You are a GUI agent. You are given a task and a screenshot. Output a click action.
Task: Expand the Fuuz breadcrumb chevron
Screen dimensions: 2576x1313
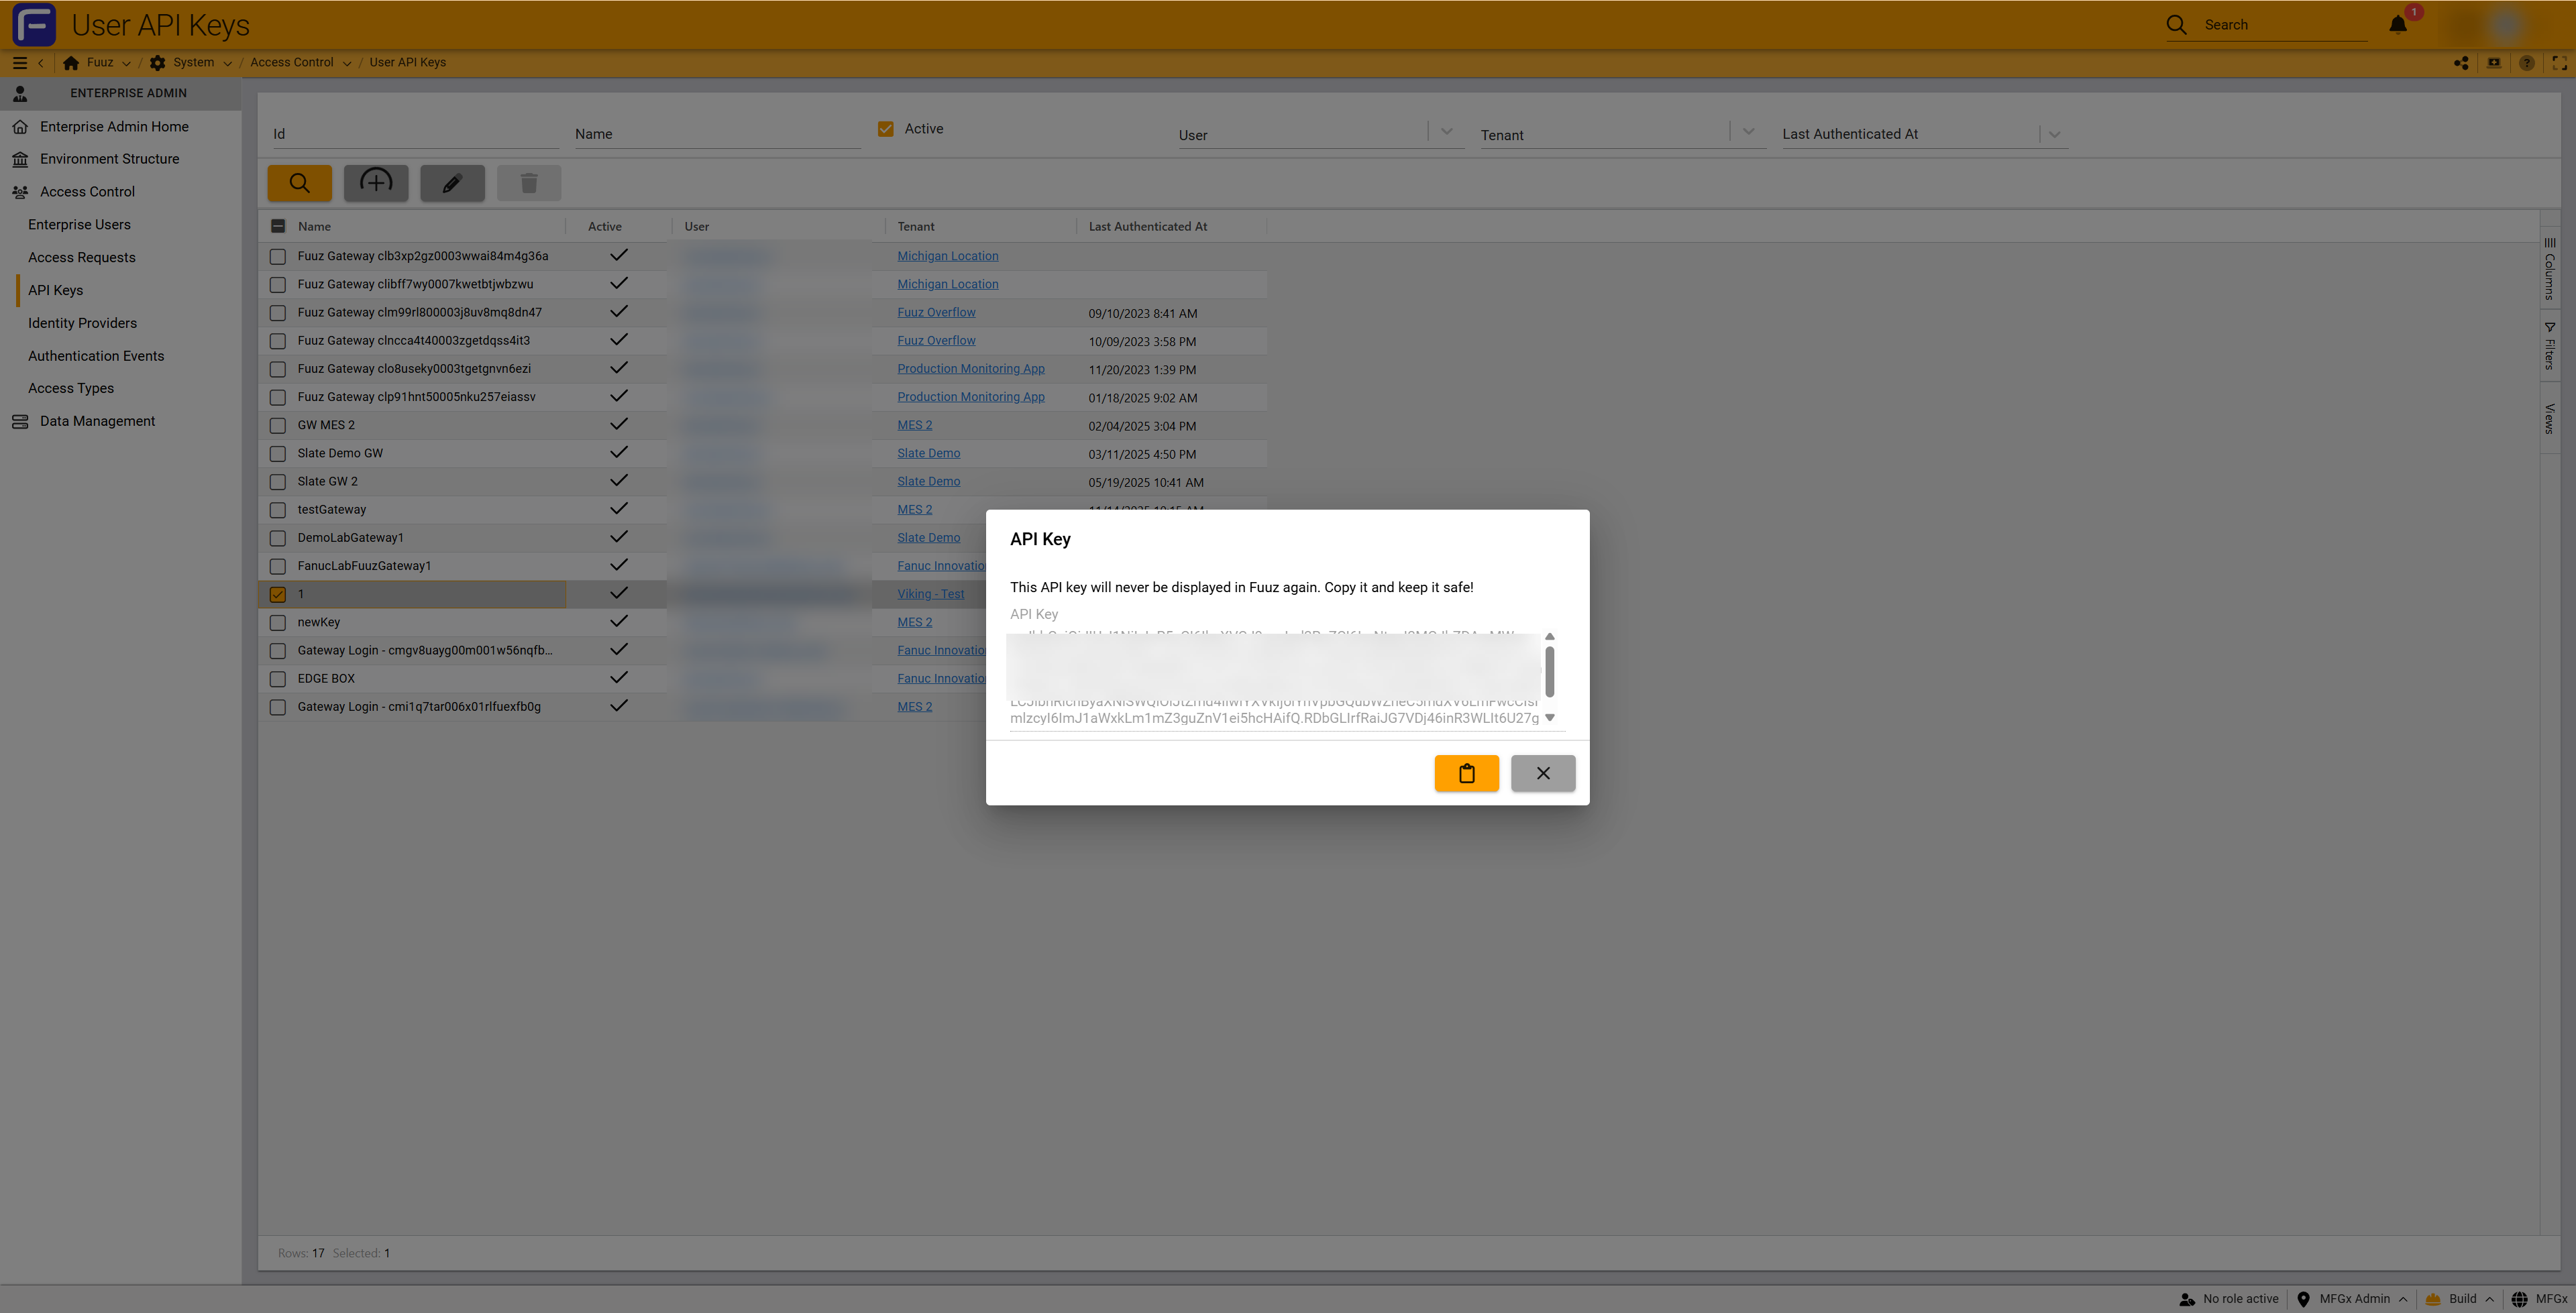pos(126,63)
